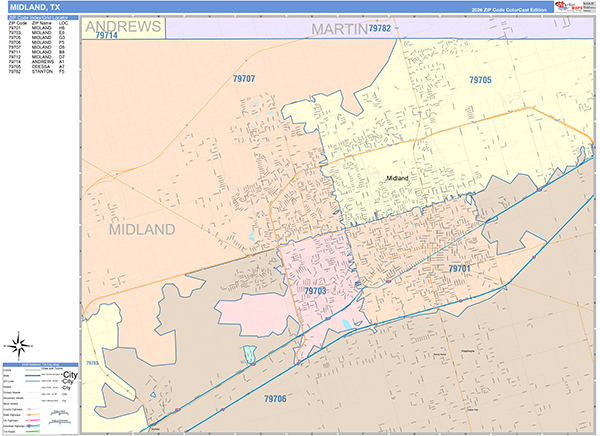Screen dimensions: 600x436
Task: Click the small black Midland city label
Action: click(397, 178)
